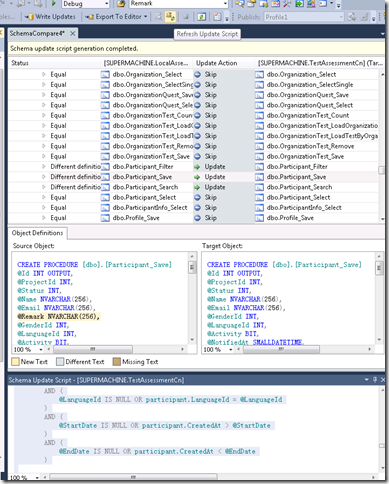
Task: Pin the Schema Update Script panel
Action: pos(375,380)
